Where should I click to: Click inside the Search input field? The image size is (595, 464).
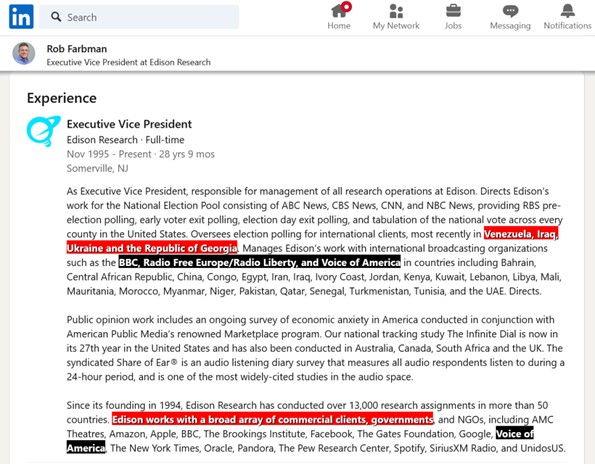coord(139,17)
